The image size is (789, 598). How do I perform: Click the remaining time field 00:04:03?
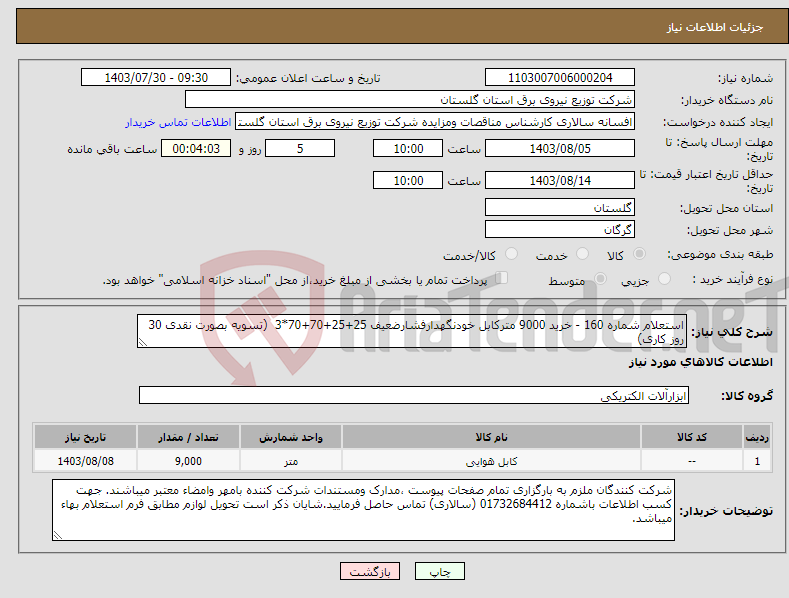pos(196,148)
